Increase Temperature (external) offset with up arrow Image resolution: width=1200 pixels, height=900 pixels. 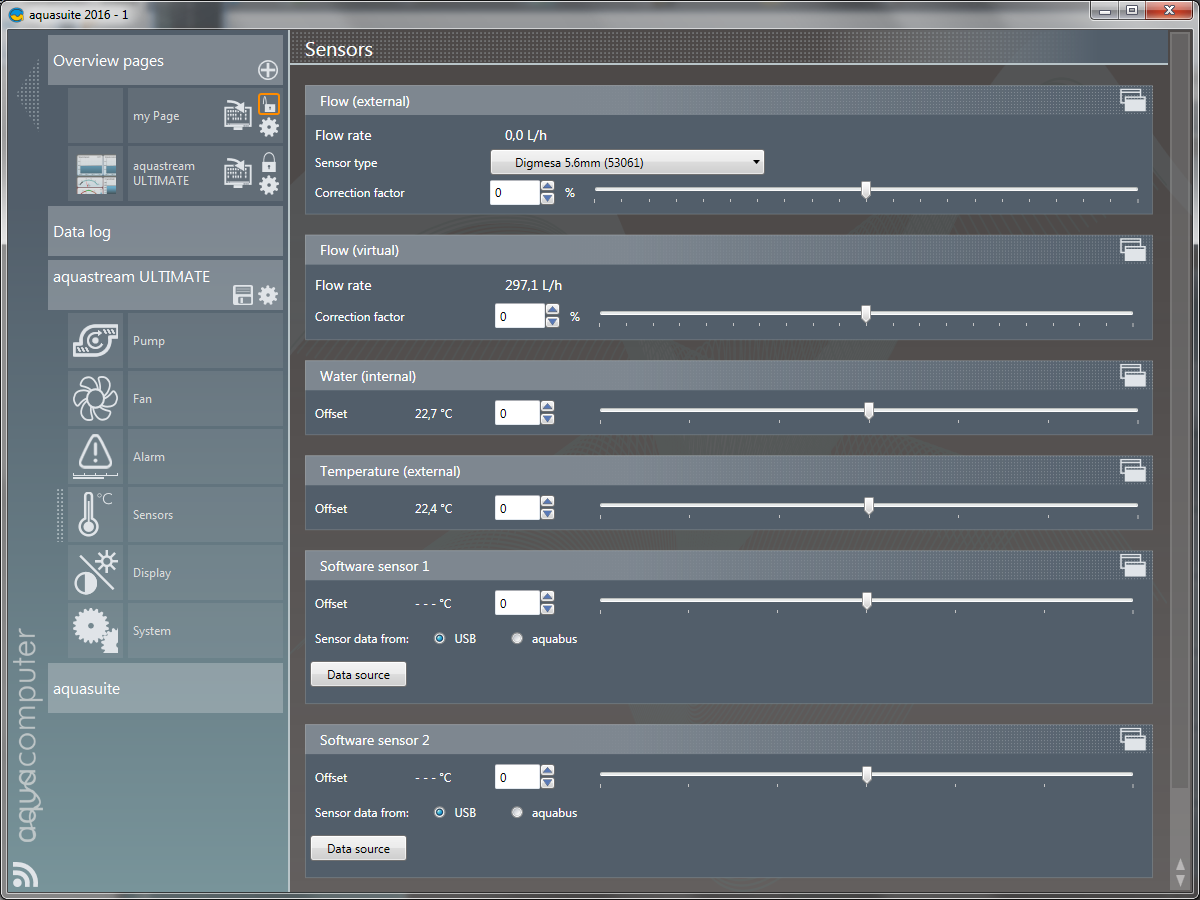tap(547, 502)
